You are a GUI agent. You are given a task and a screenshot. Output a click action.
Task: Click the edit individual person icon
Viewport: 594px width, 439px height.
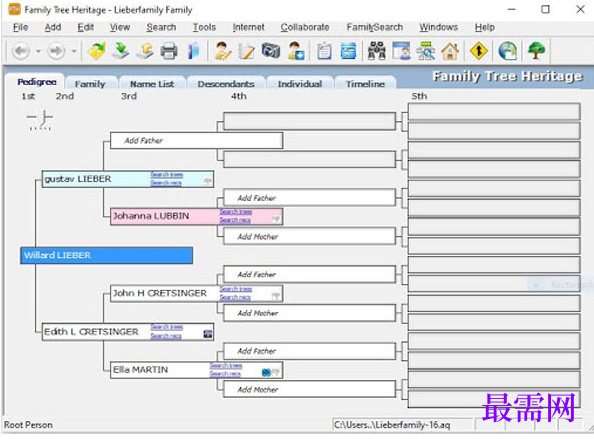click(x=223, y=51)
